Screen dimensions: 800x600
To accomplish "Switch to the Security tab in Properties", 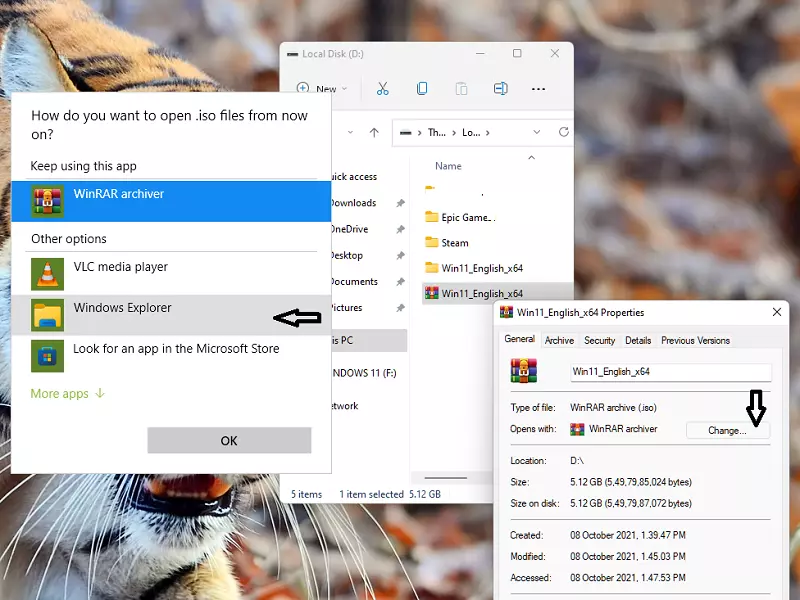I will click(x=599, y=341).
